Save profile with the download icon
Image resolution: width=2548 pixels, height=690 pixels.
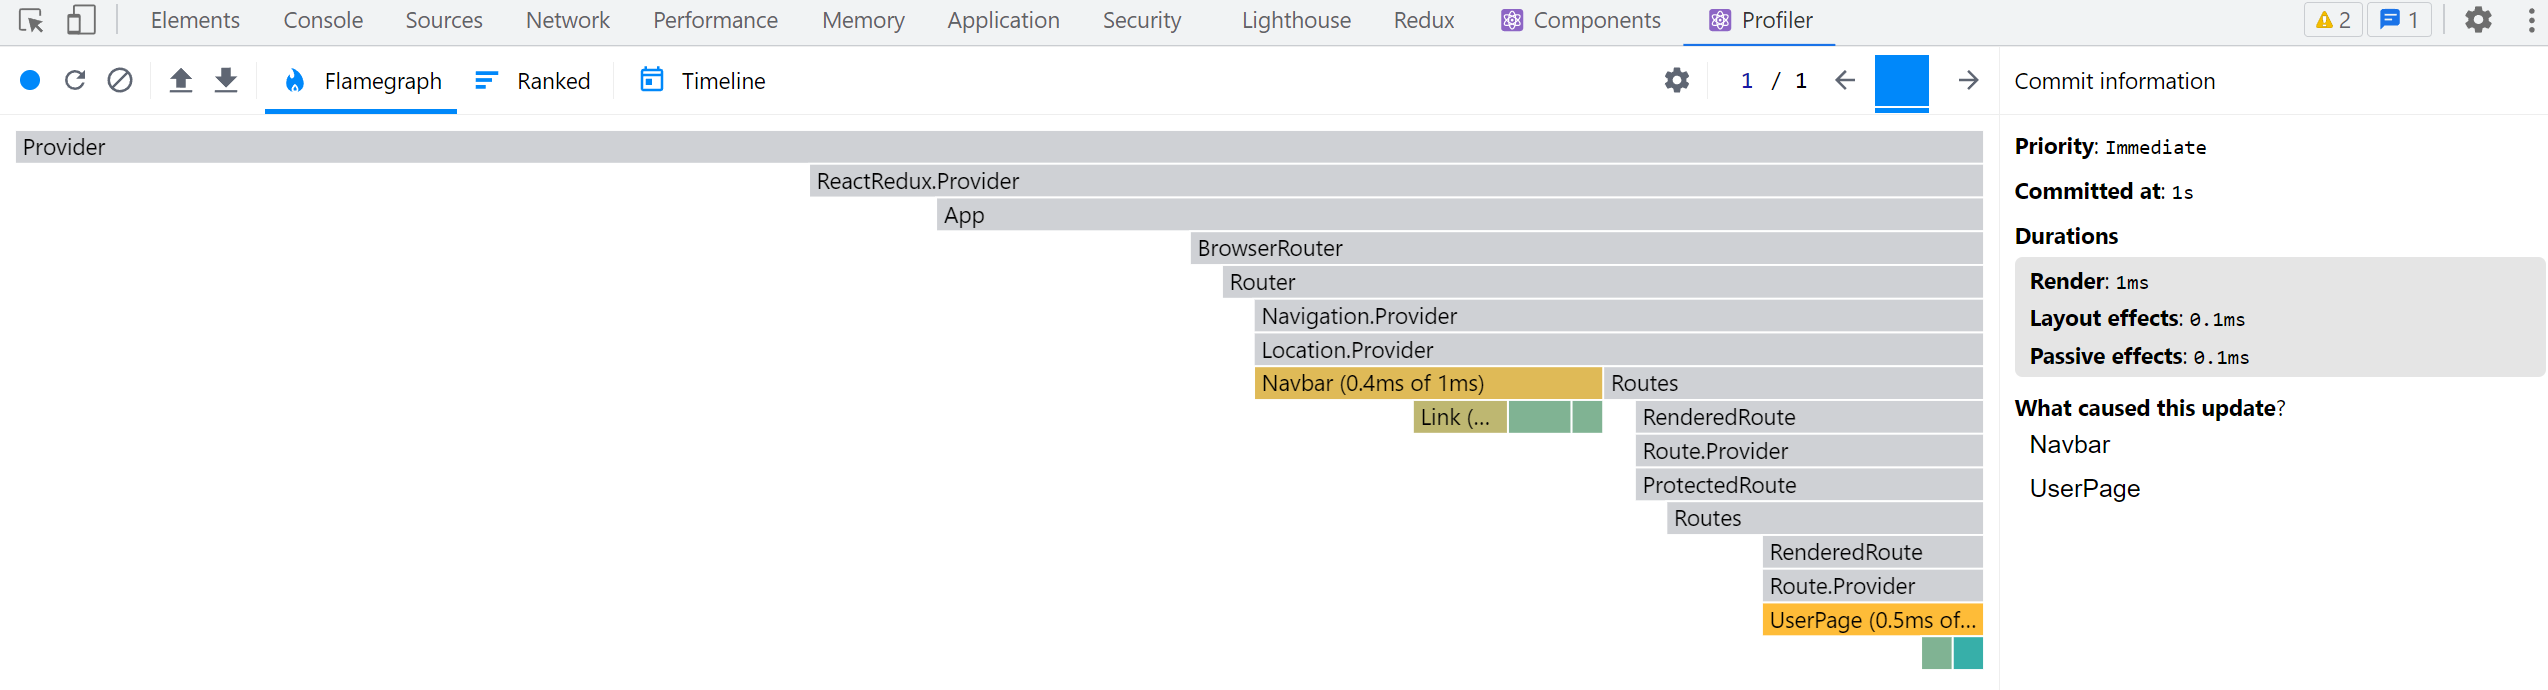(x=226, y=80)
